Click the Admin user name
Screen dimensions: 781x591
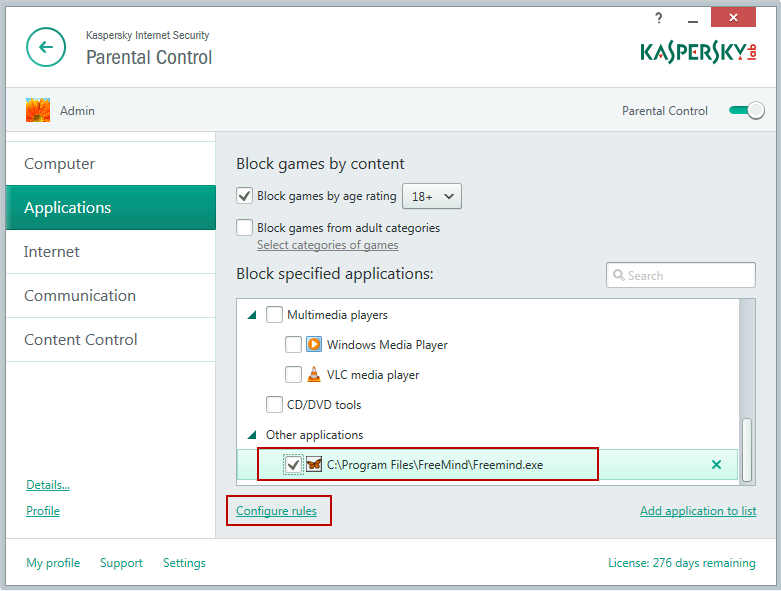(x=77, y=111)
